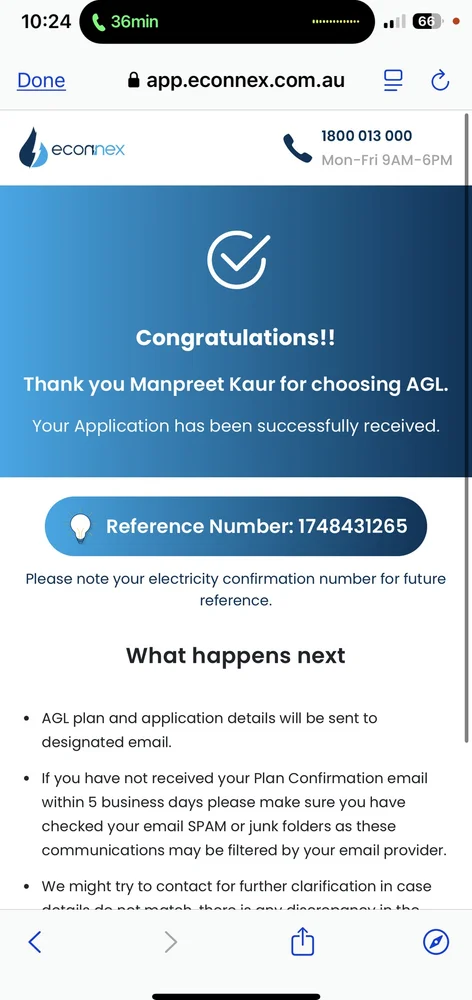
Task: Tap the Done link in browser header
Action: pos(41,80)
